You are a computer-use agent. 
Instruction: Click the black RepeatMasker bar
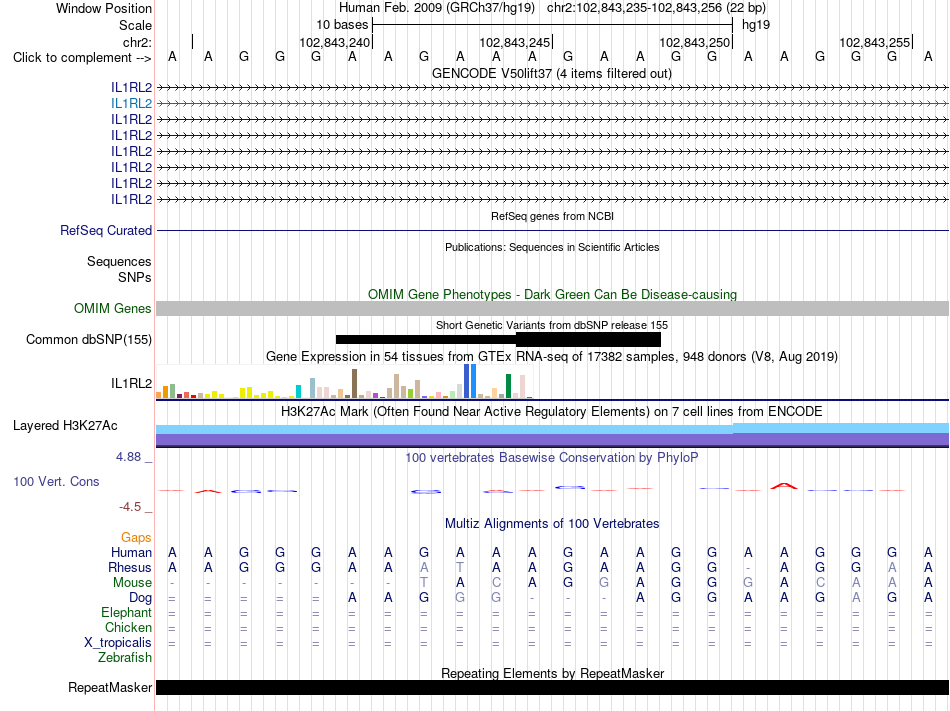[552, 687]
